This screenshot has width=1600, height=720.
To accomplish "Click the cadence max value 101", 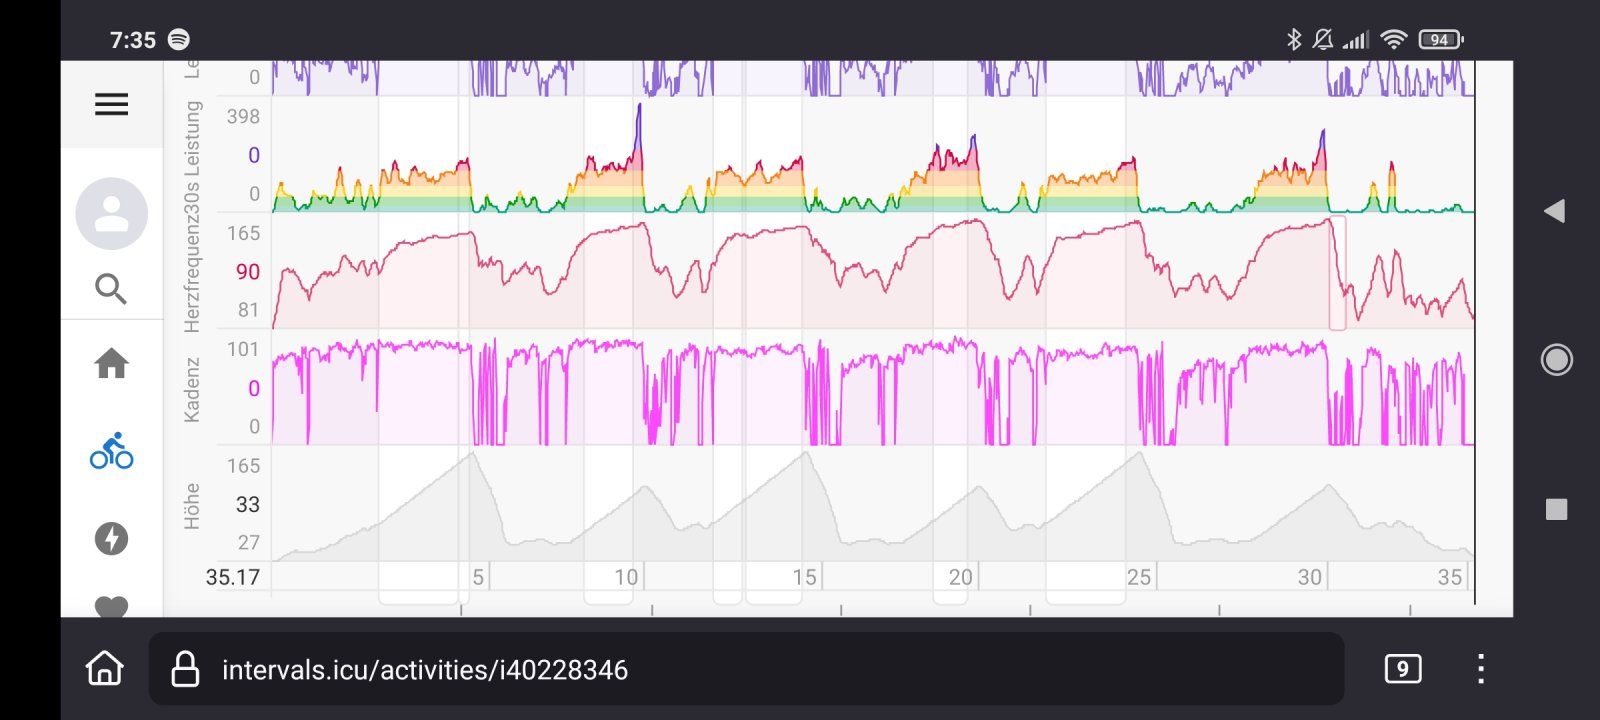I will [x=243, y=349].
